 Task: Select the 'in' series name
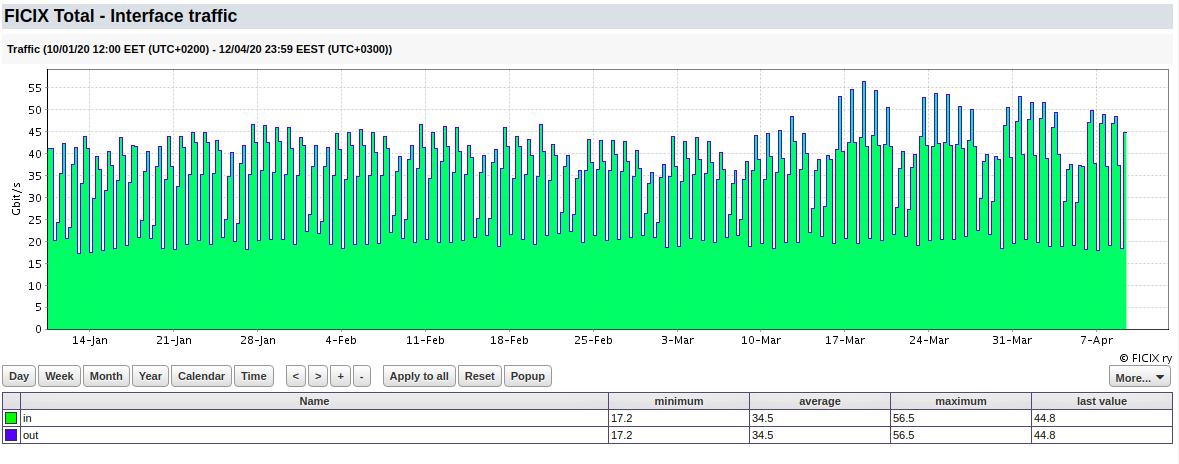(x=28, y=417)
